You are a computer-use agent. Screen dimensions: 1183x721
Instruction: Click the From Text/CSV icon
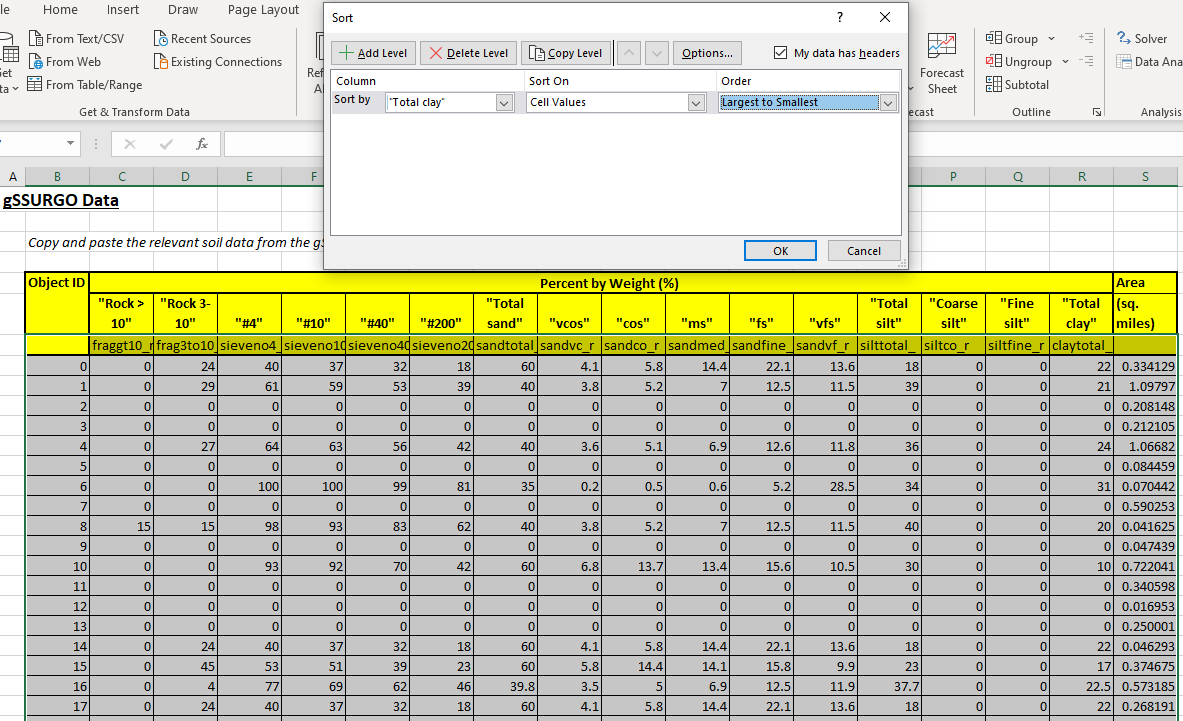(36, 39)
